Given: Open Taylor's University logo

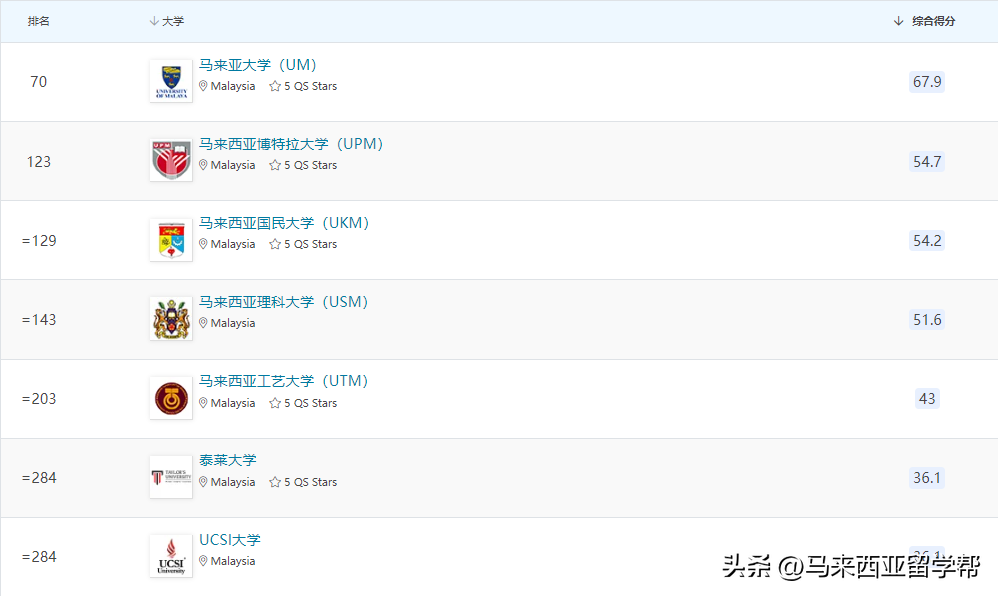Looking at the screenshot, I should click(x=171, y=477).
